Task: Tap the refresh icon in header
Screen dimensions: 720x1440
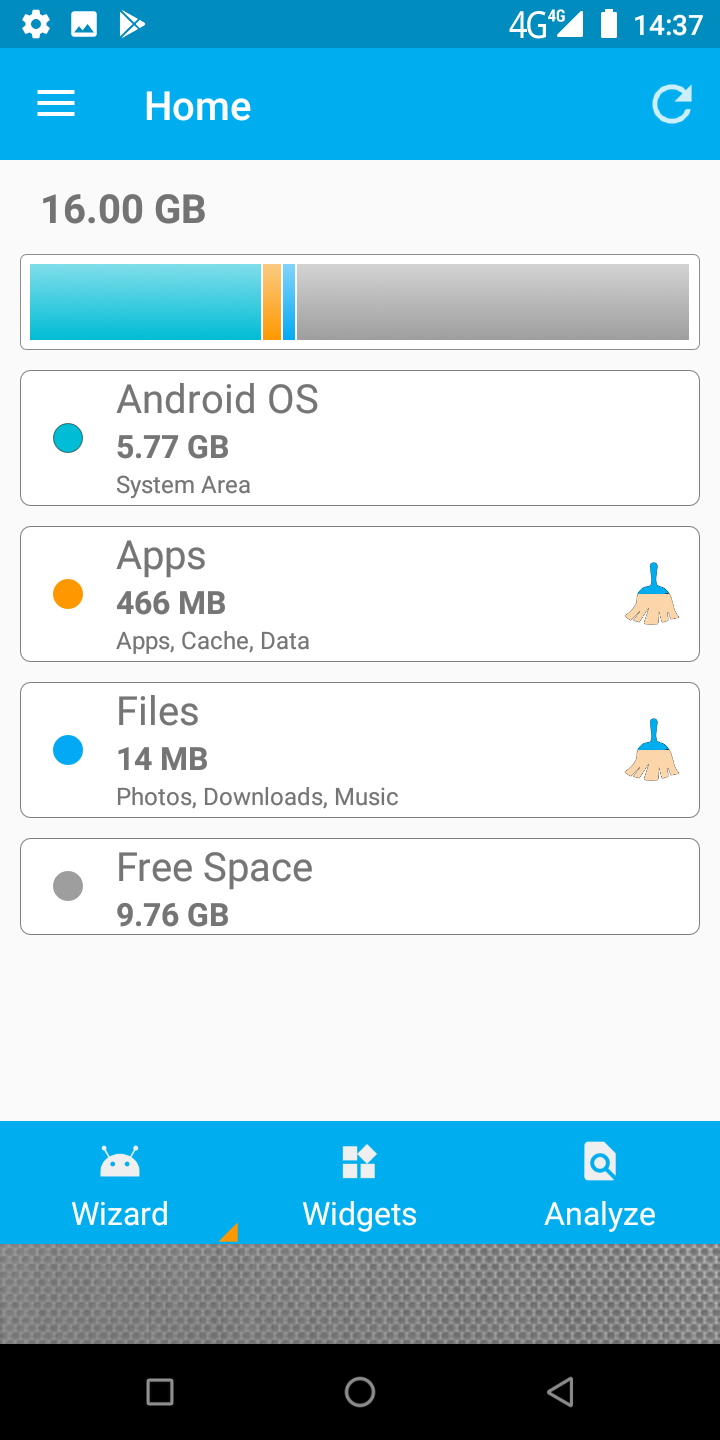Action: 671,105
